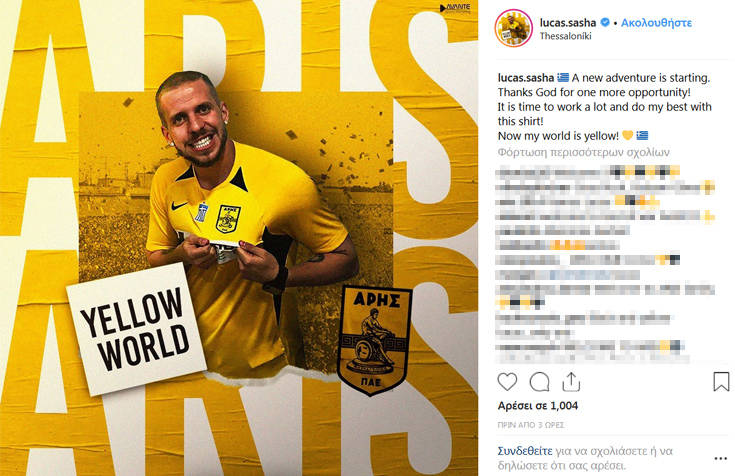Save post with the bookmark icon
This screenshot has height=476, width=735.
[x=721, y=381]
